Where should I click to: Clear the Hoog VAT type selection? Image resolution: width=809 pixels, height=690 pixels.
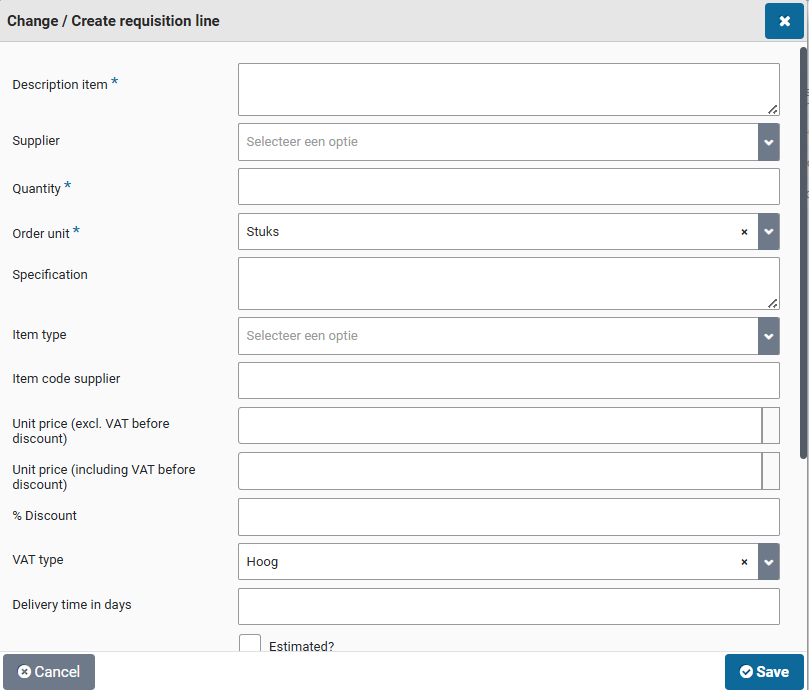coord(744,562)
